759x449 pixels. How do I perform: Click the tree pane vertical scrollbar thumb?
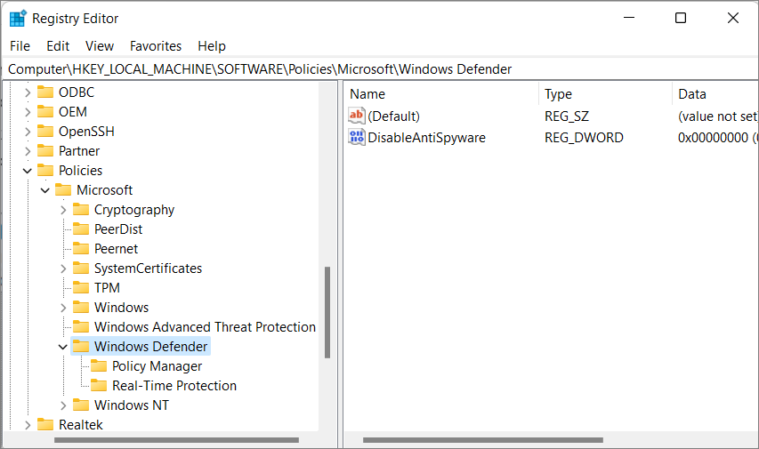(x=327, y=312)
